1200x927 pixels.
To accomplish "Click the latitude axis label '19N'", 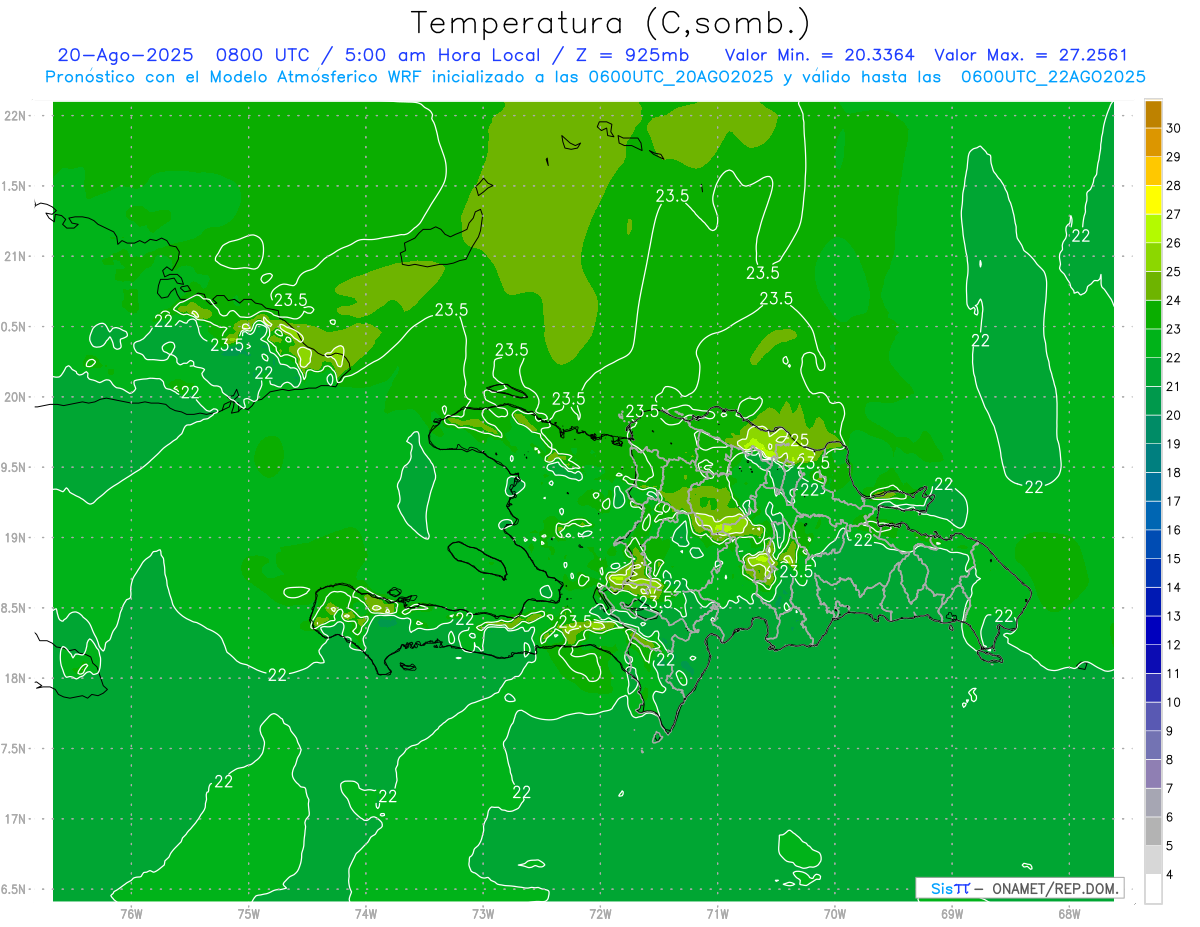I will coord(16,538).
